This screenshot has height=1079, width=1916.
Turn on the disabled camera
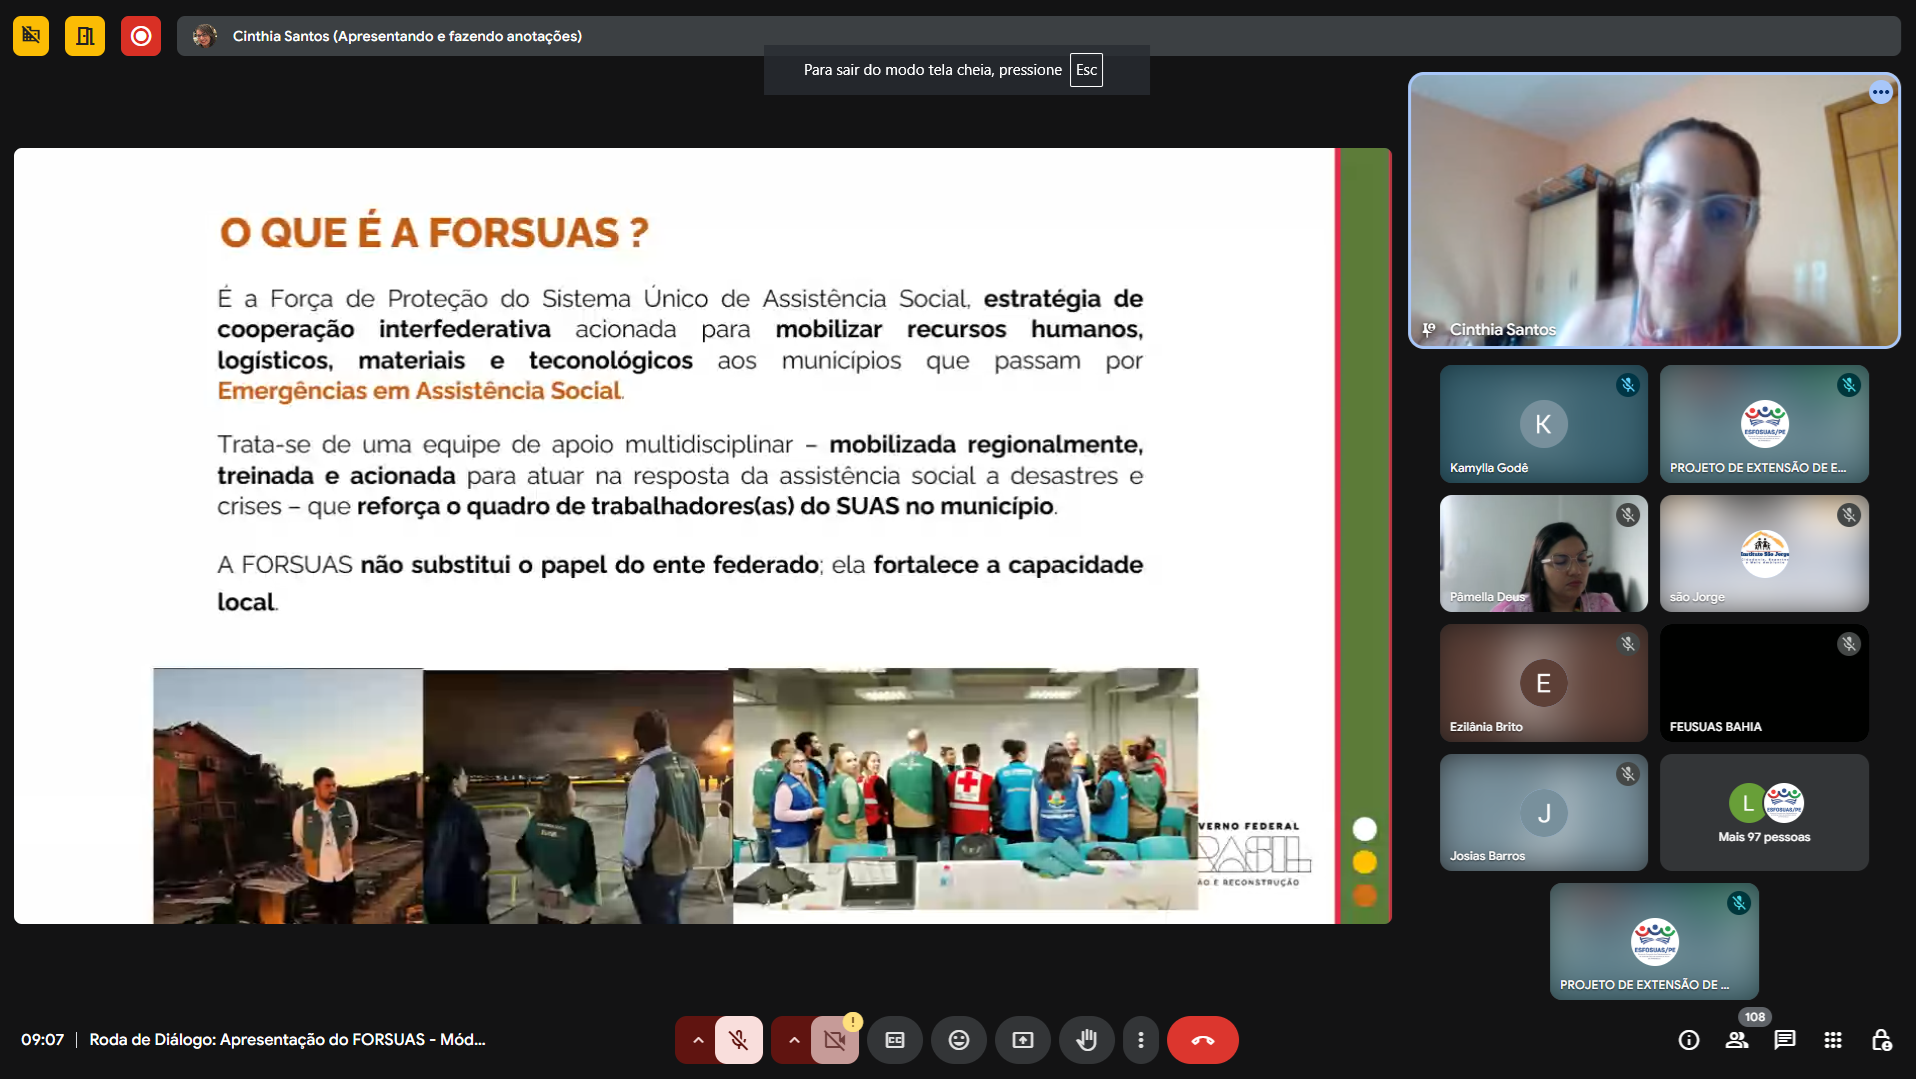coord(835,1040)
